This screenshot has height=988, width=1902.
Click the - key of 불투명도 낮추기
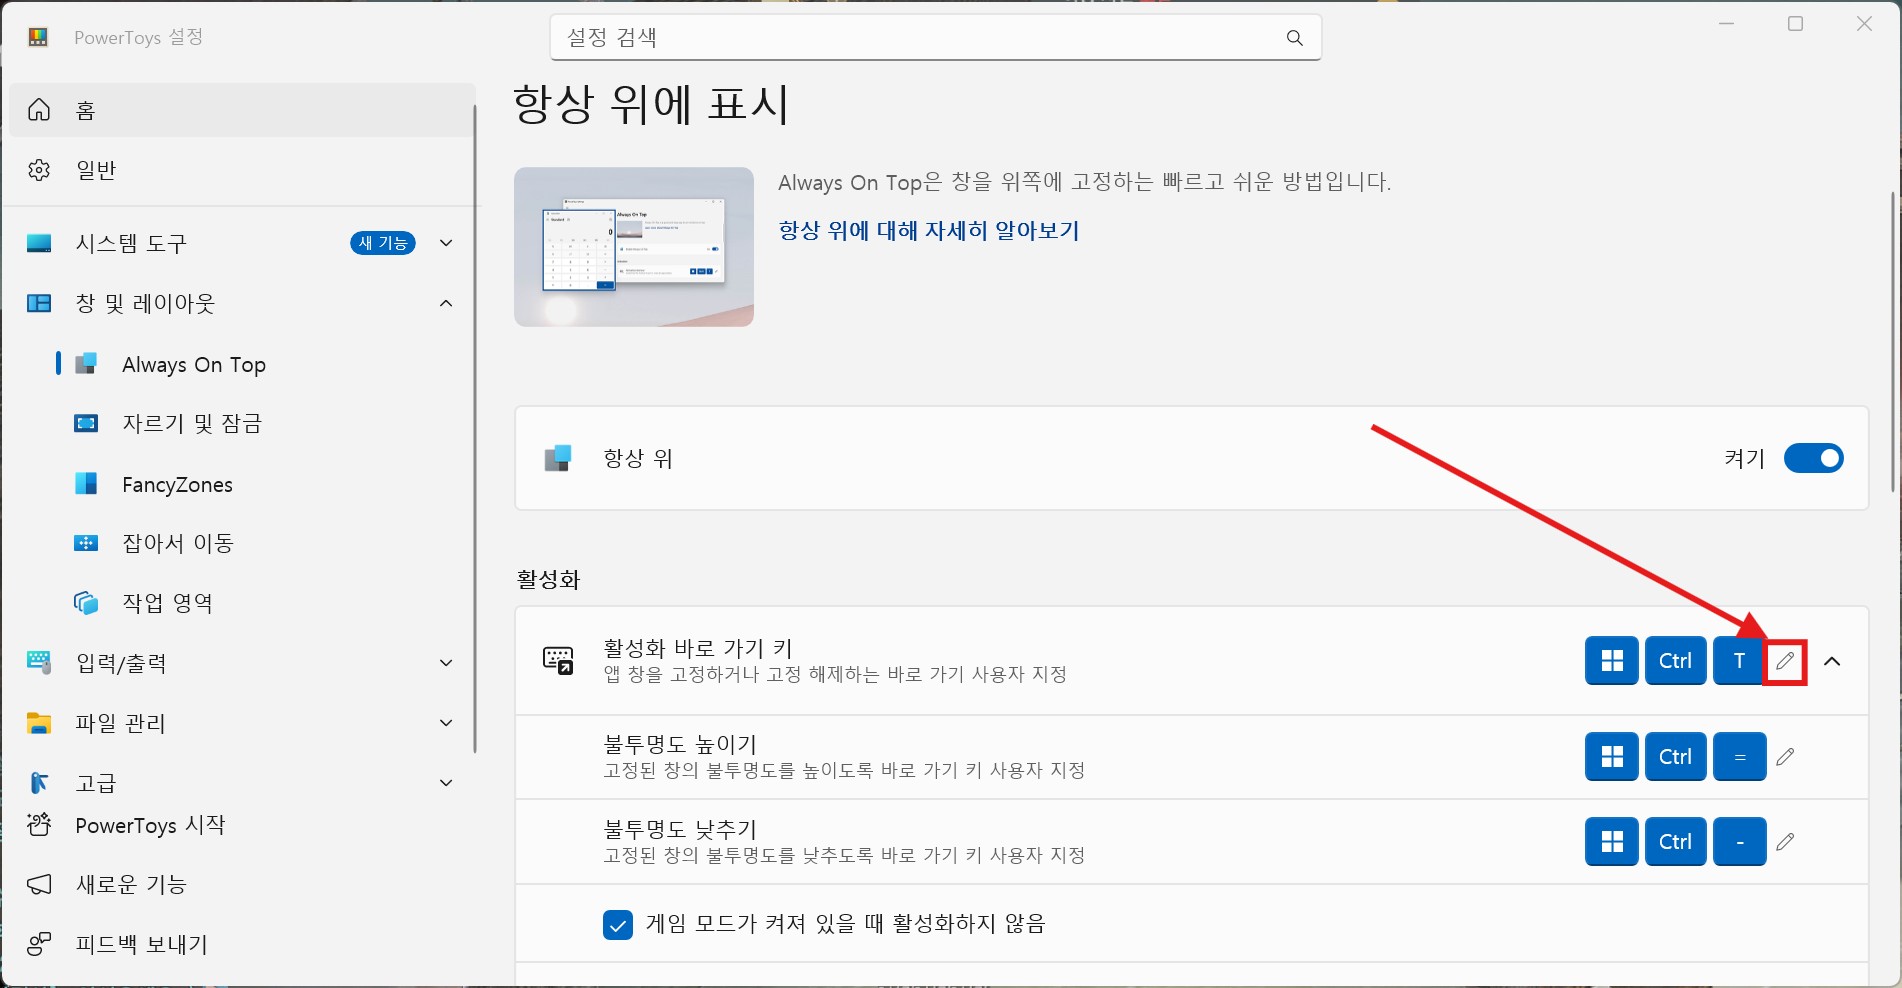(x=1740, y=842)
